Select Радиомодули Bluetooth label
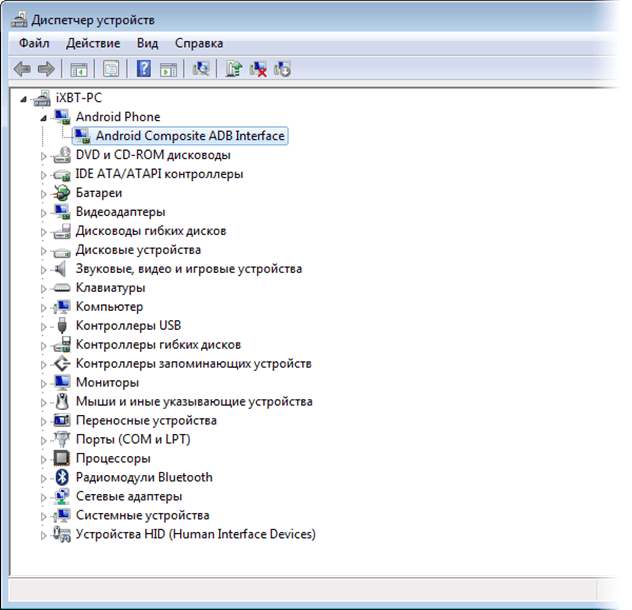 coord(144,477)
